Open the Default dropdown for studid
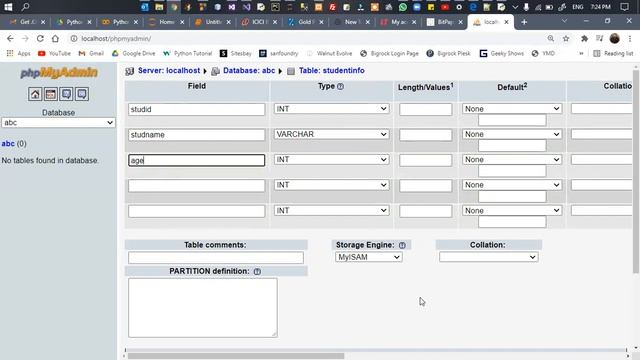Image resolution: width=640 pixels, height=360 pixels. [512, 109]
